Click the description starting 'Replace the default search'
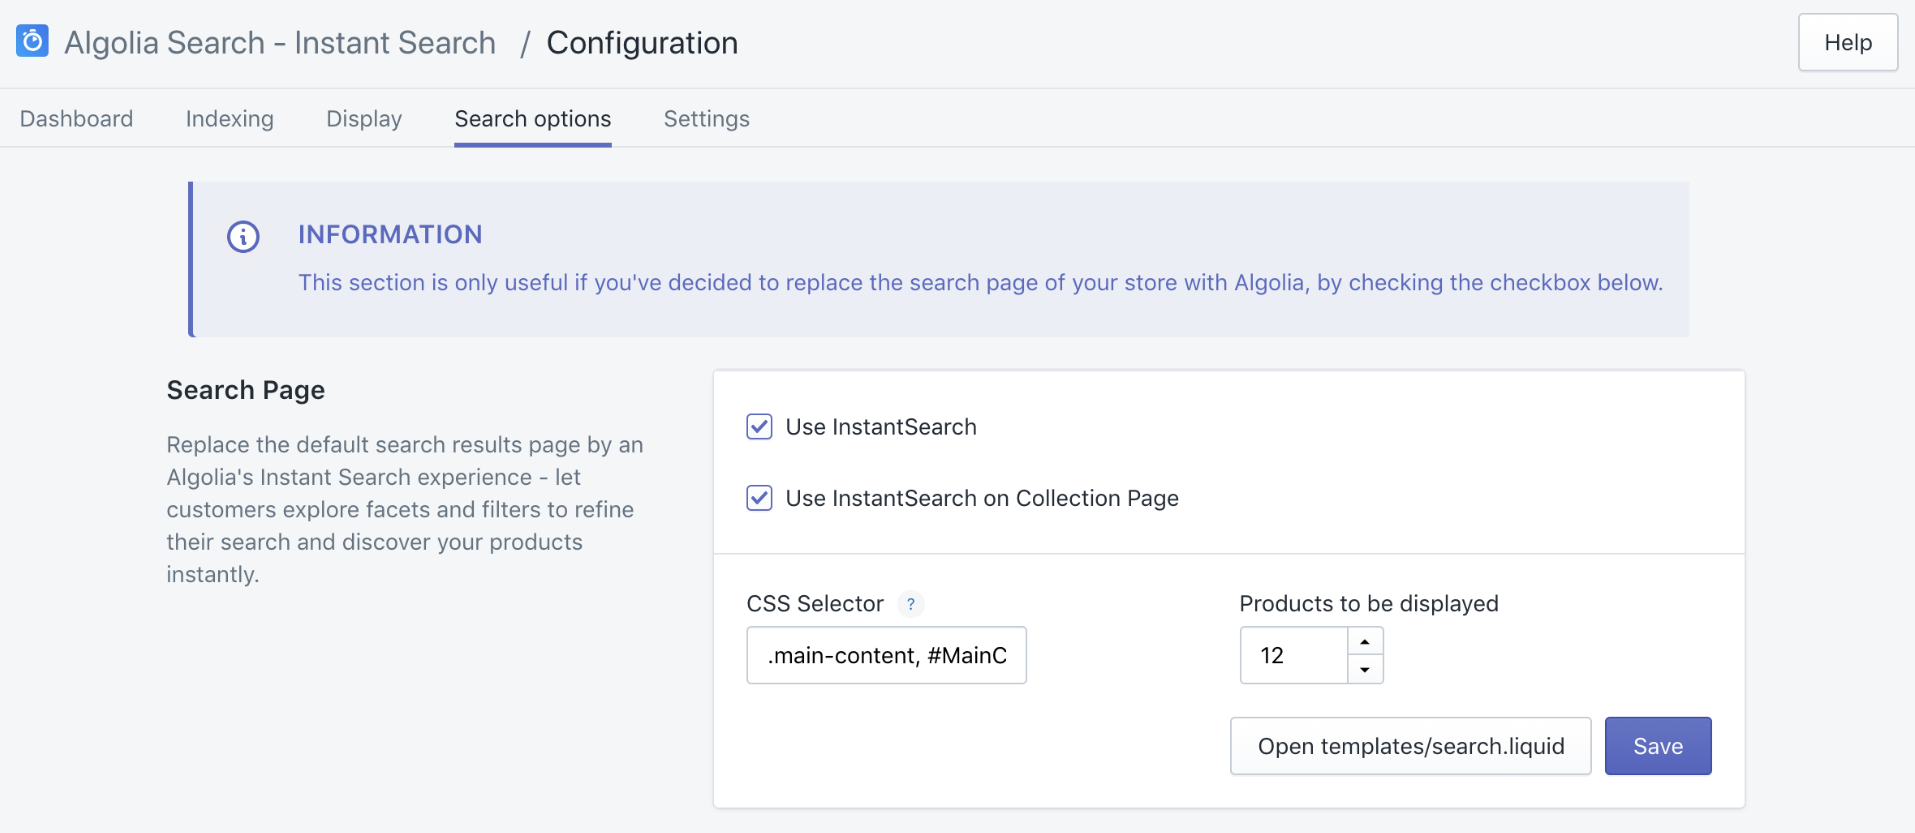The image size is (1915, 833). 405,509
